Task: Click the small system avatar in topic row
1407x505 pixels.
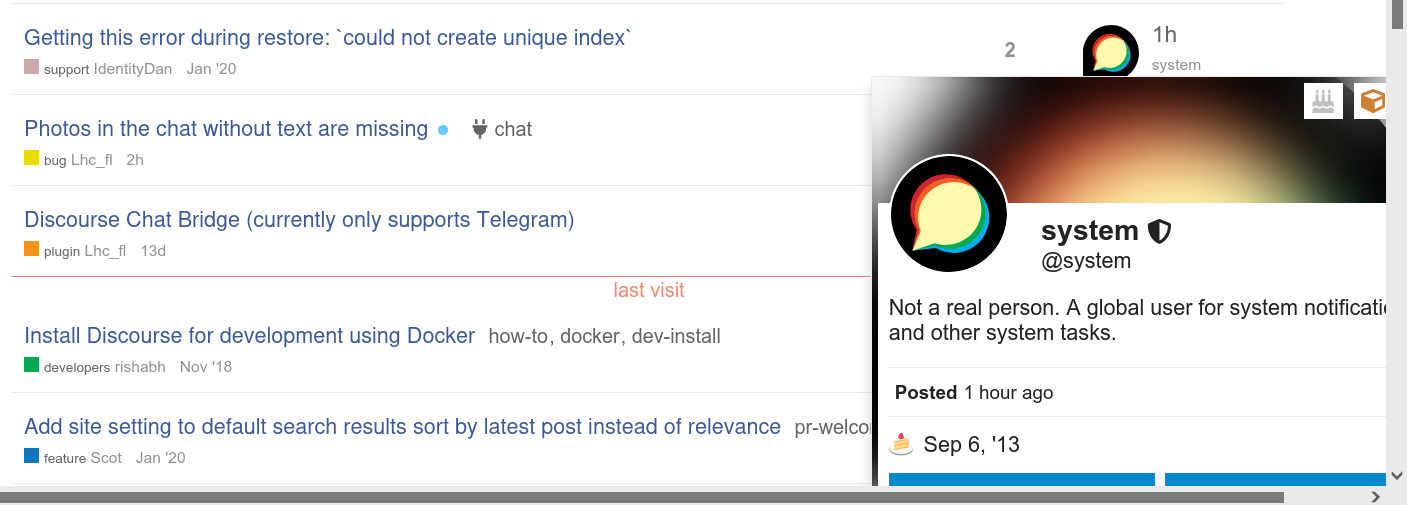Action: tap(1110, 52)
